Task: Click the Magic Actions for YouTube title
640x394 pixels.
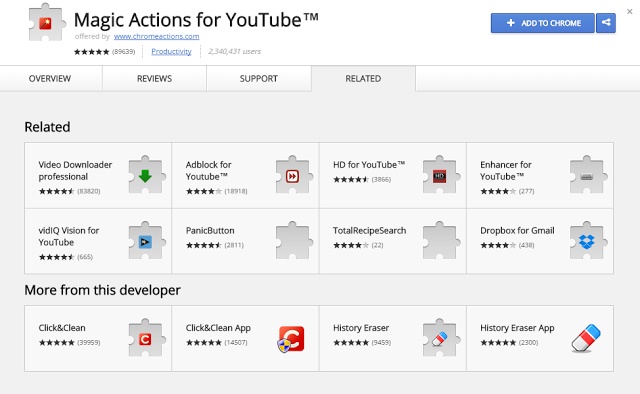Action: 196,20
